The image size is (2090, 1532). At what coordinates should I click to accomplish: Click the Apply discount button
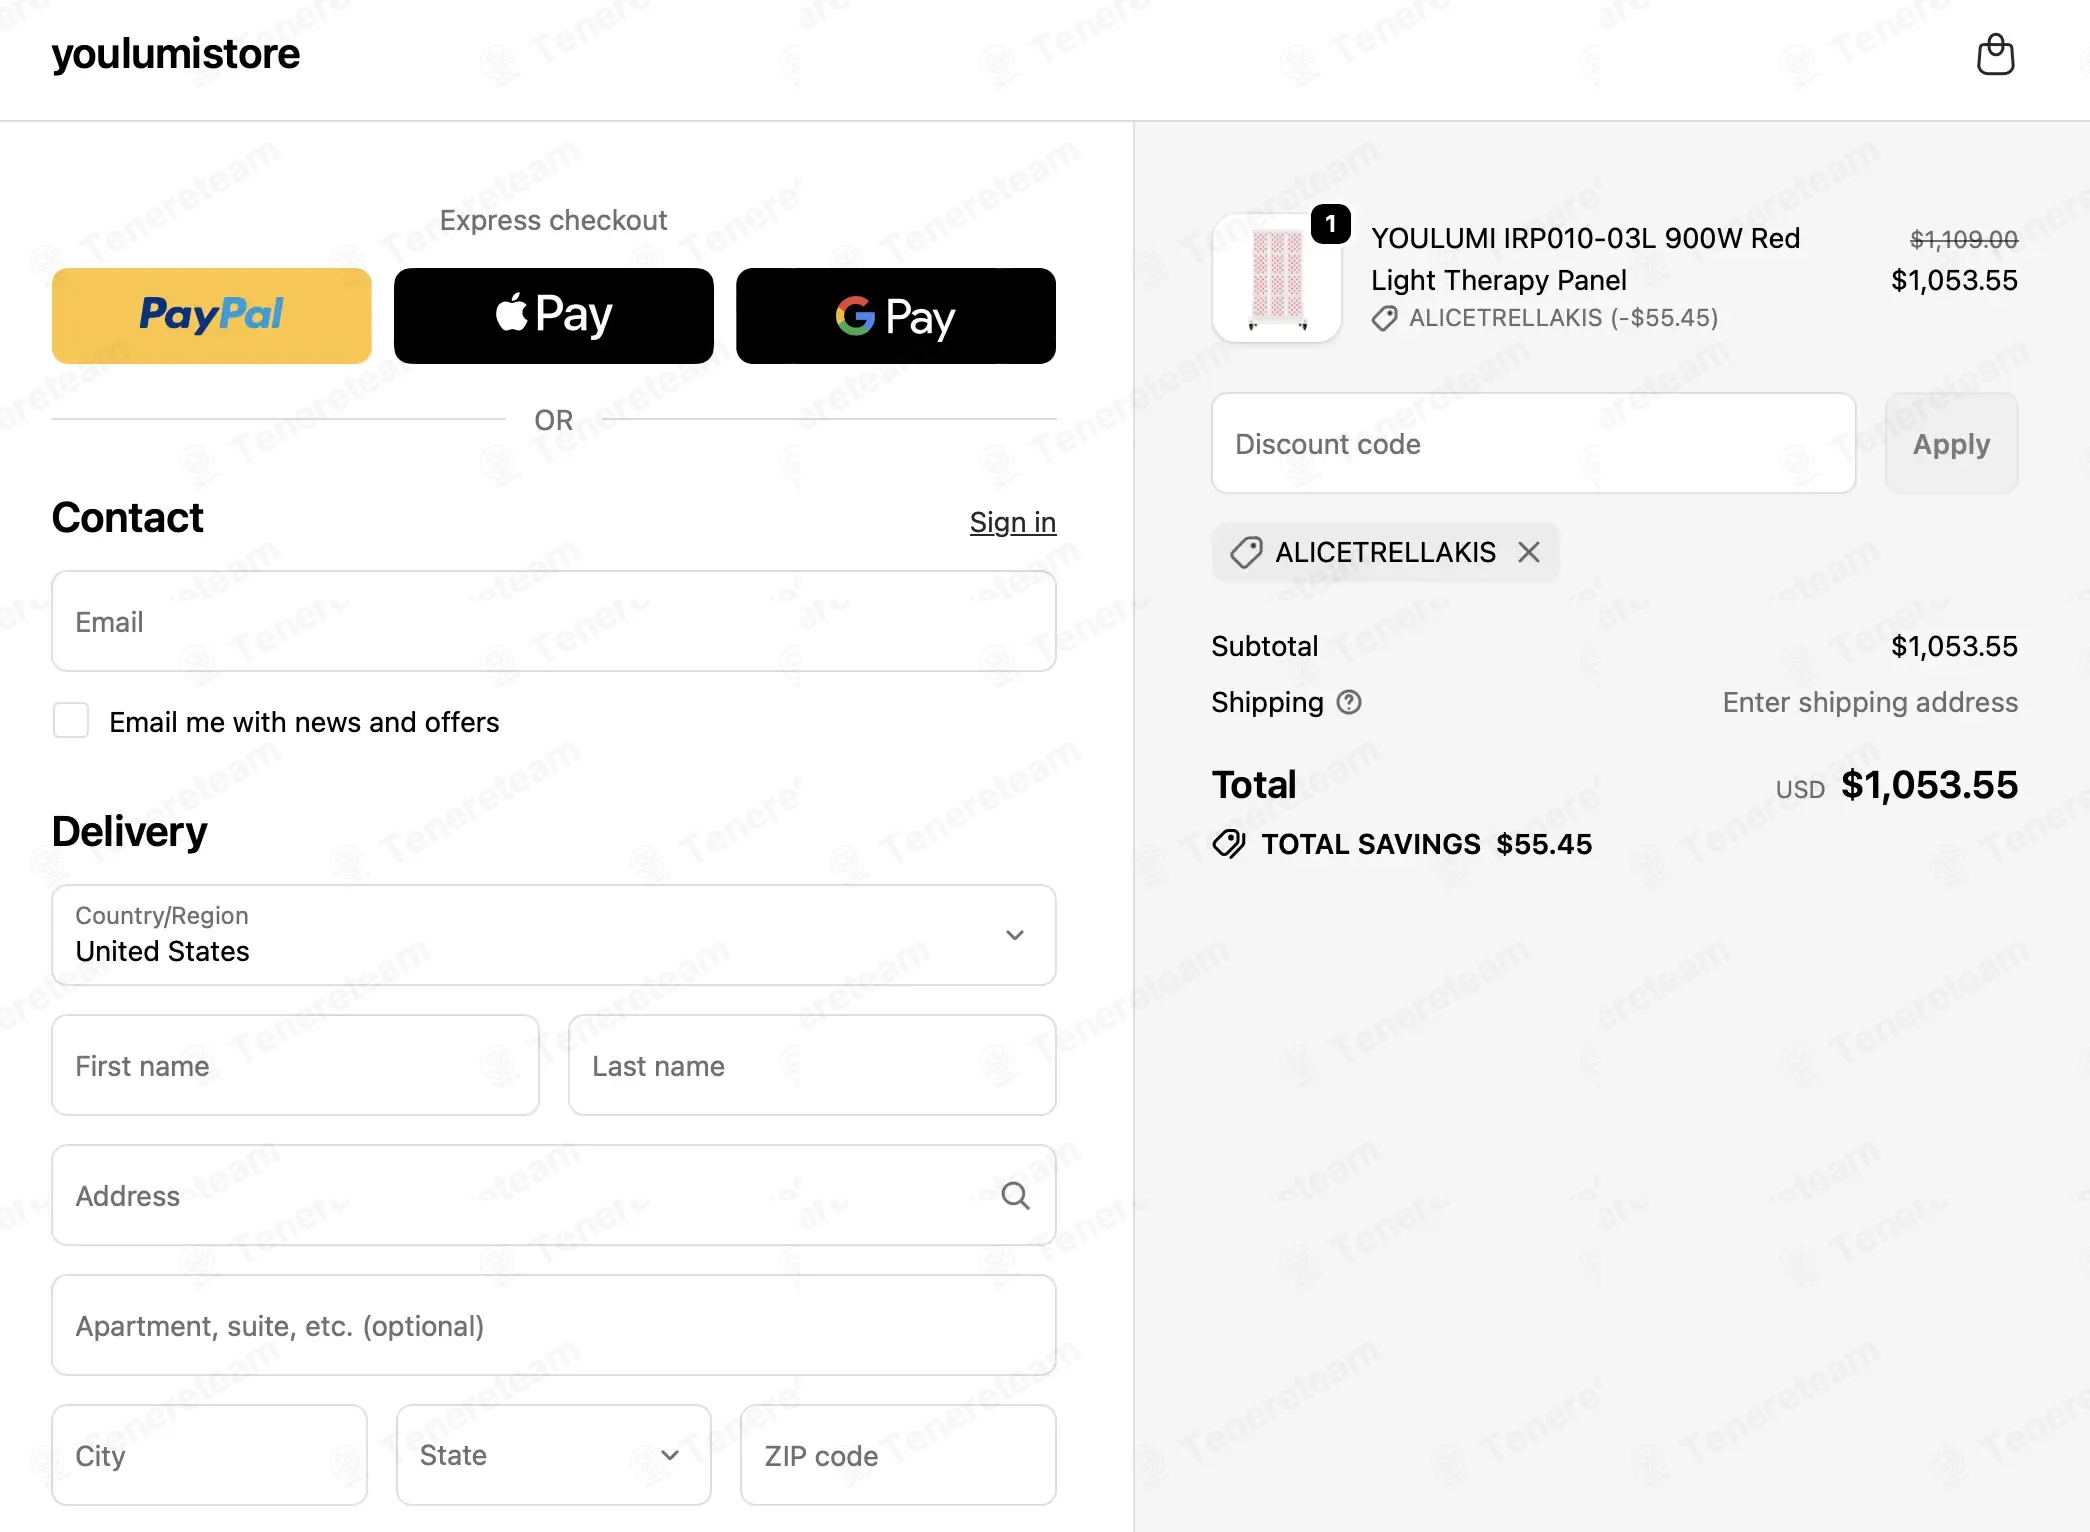tap(1951, 443)
